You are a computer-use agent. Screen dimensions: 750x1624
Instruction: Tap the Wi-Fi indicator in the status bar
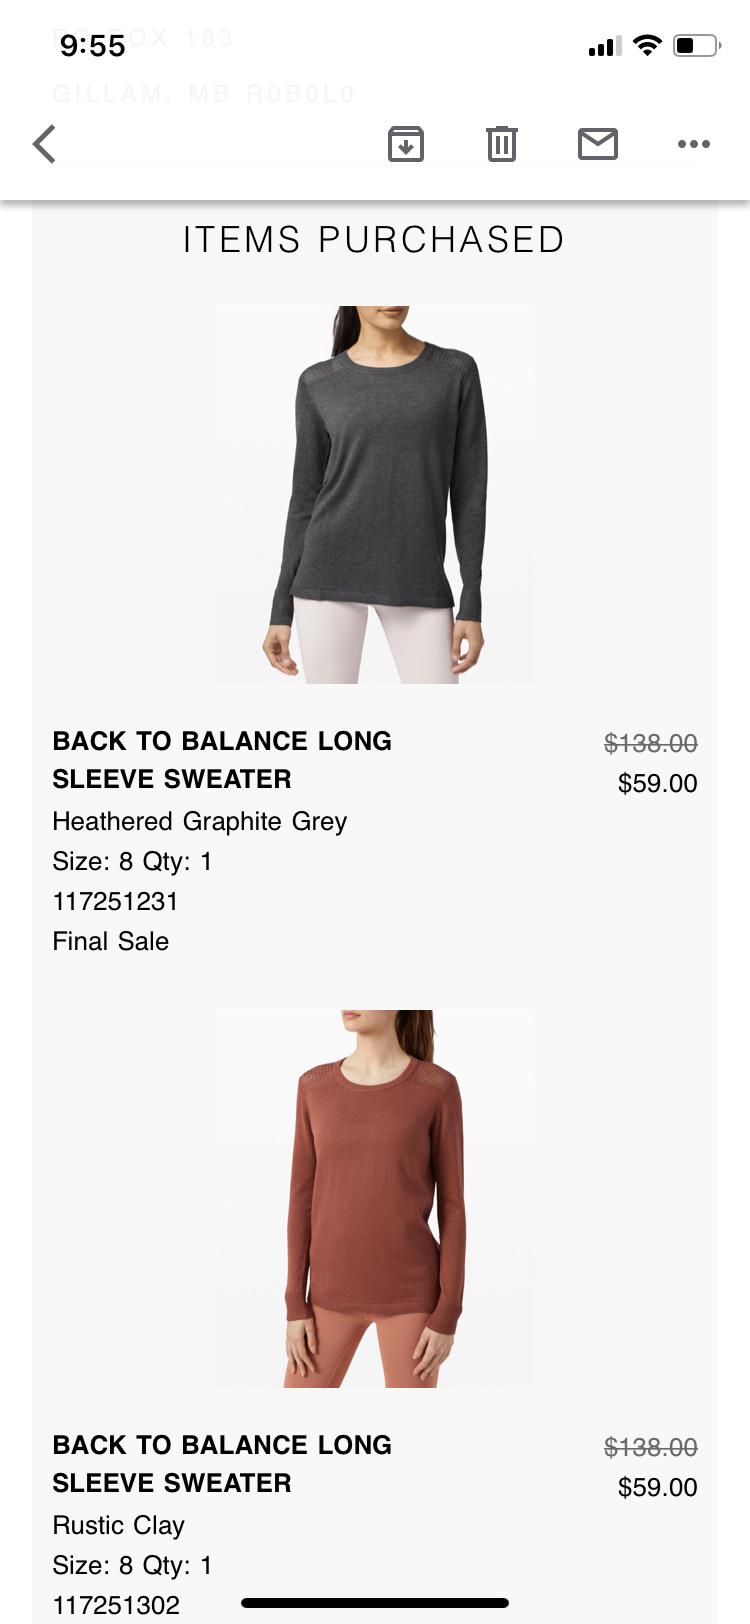(648, 44)
